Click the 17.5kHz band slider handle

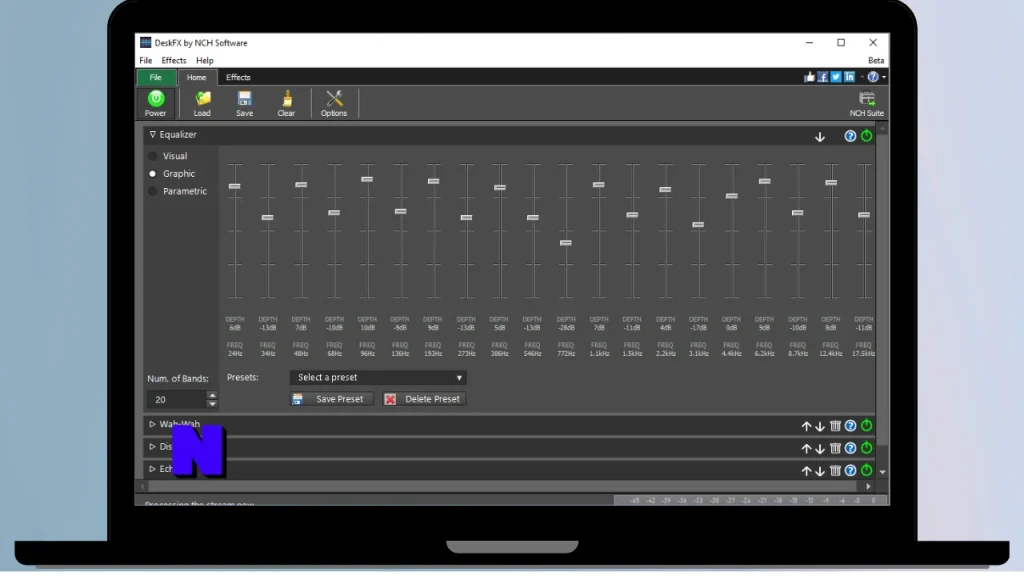(x=863, y=215)
